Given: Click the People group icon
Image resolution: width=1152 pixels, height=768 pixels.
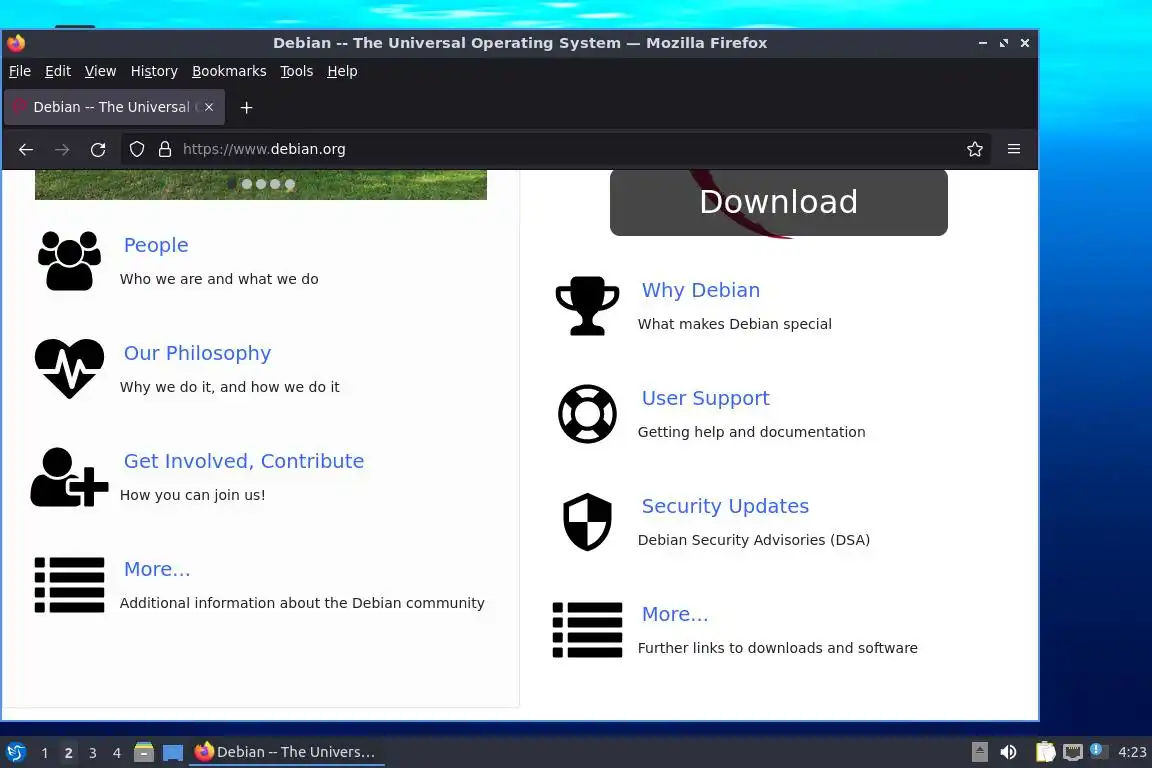Looking at the screenshot, I should (x=69, y=261).
